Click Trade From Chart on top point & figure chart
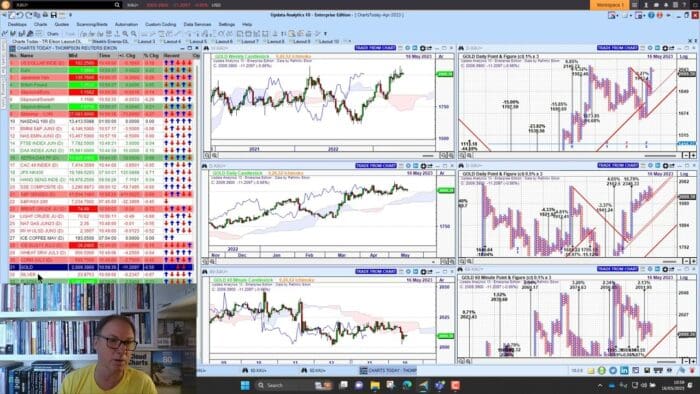 (x=618, y=48)
